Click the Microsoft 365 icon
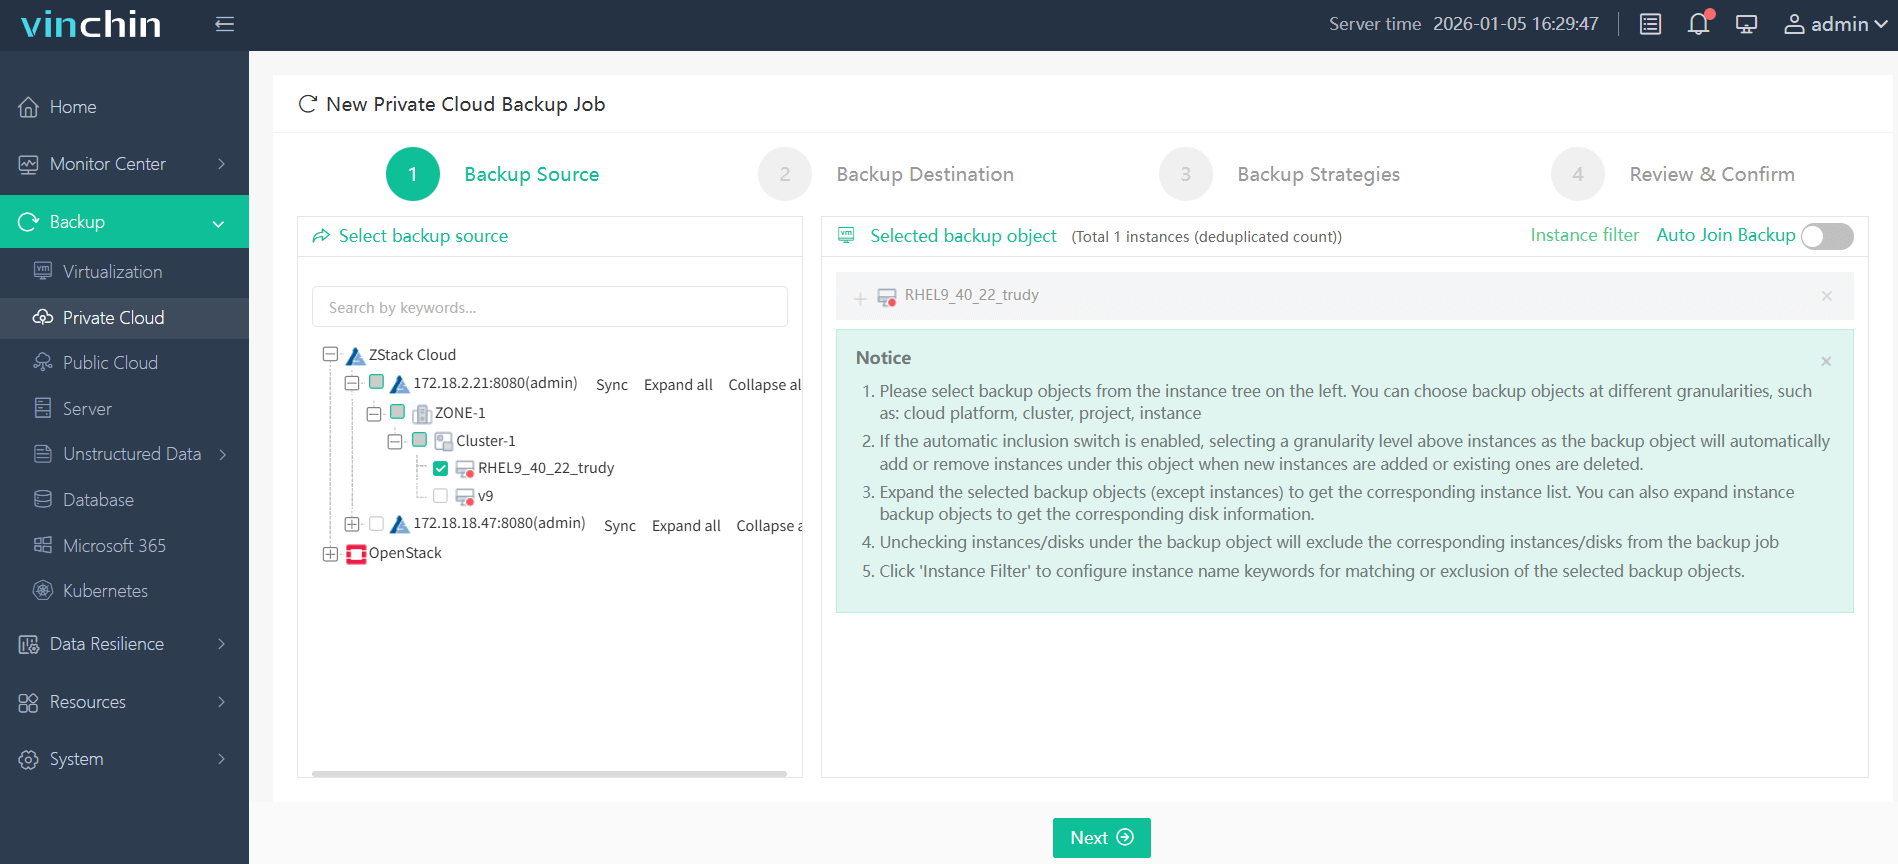The height and width of the screenshot is (864, 1898). pyautogui.click(x=43, y=545)
